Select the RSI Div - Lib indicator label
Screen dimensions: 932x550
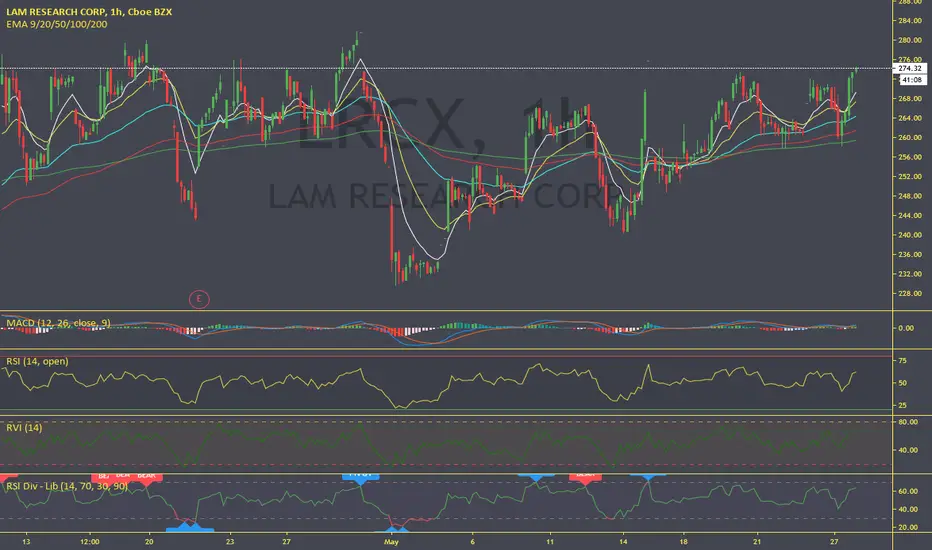[67, 486]
